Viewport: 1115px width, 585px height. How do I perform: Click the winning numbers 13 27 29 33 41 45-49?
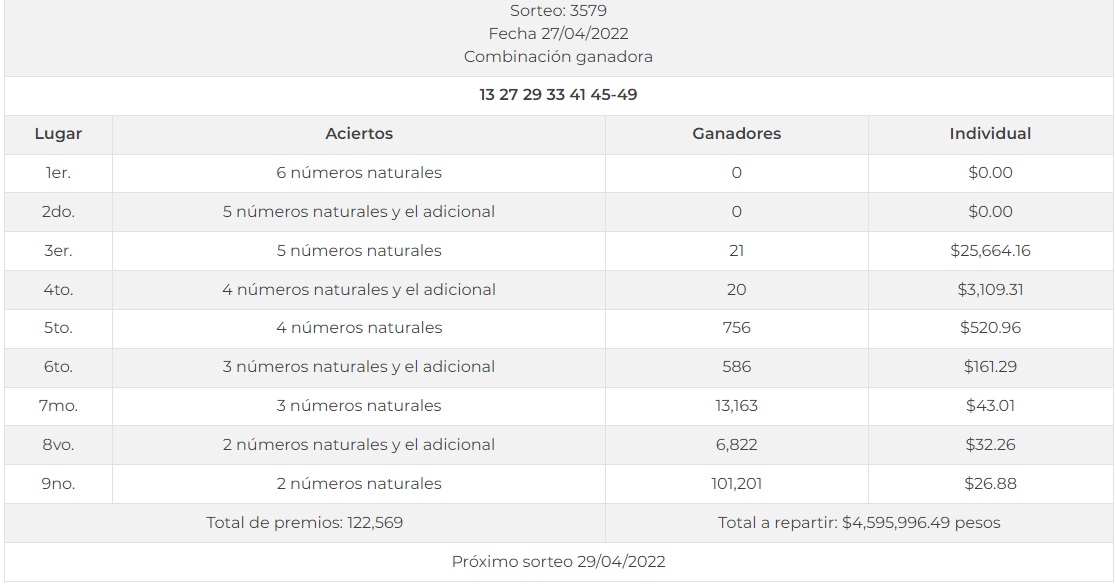tap(558, 95)
